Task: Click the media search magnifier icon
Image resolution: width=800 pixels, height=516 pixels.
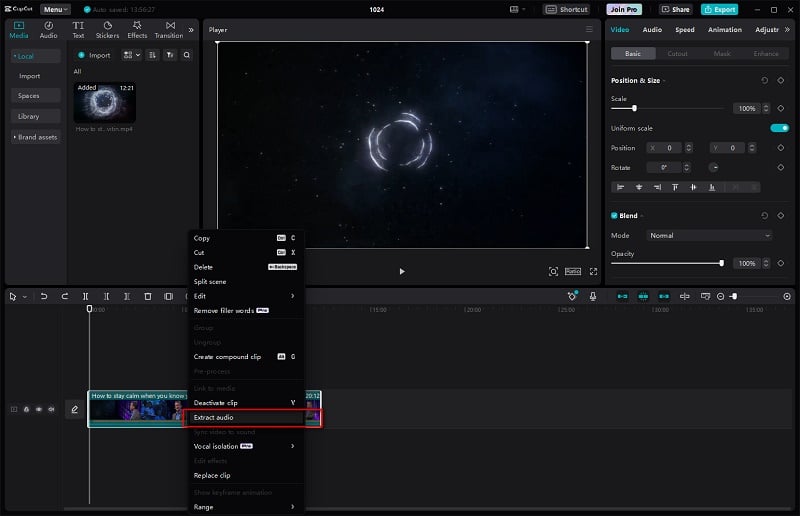Action: coord(187,55)
